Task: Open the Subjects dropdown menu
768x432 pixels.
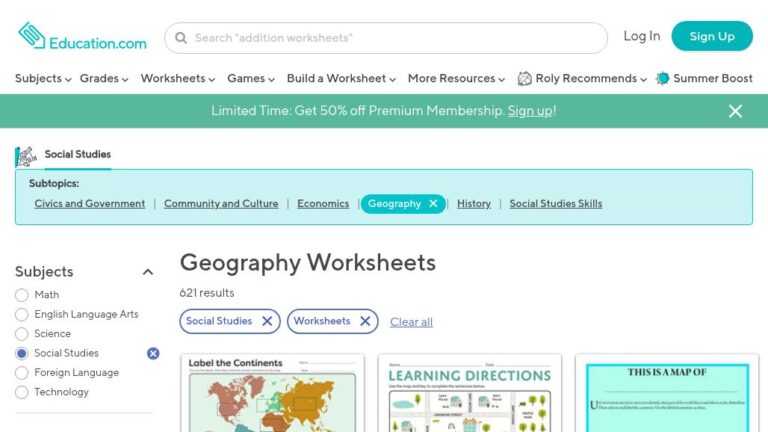Action: click(x=43, y=78)
